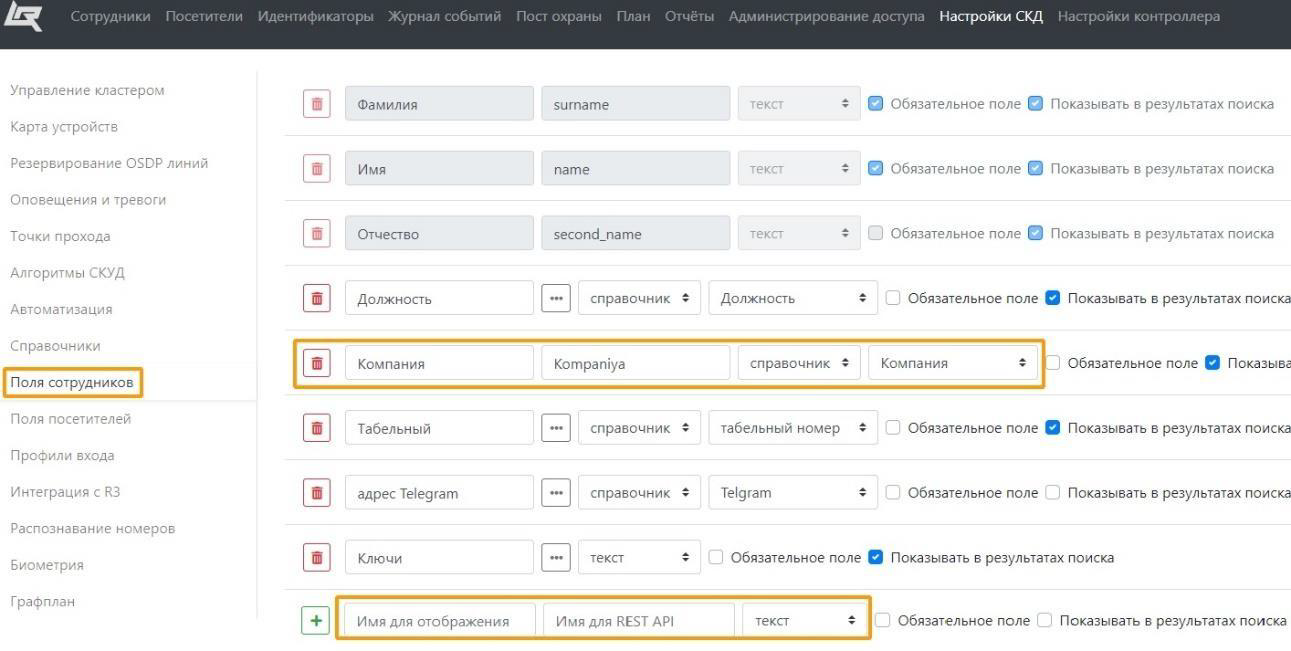Image resolution: width=1291 pixels, height=651 pixels.
Task: Click the Имя для отображения input field
Action: [436, 621]
